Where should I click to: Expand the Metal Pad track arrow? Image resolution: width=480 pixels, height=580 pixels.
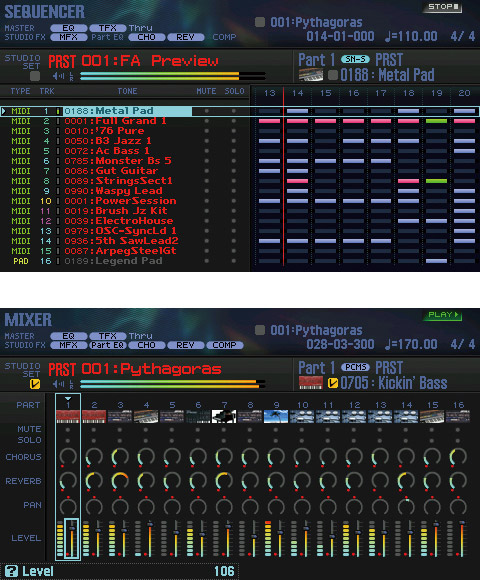(4, 111)
